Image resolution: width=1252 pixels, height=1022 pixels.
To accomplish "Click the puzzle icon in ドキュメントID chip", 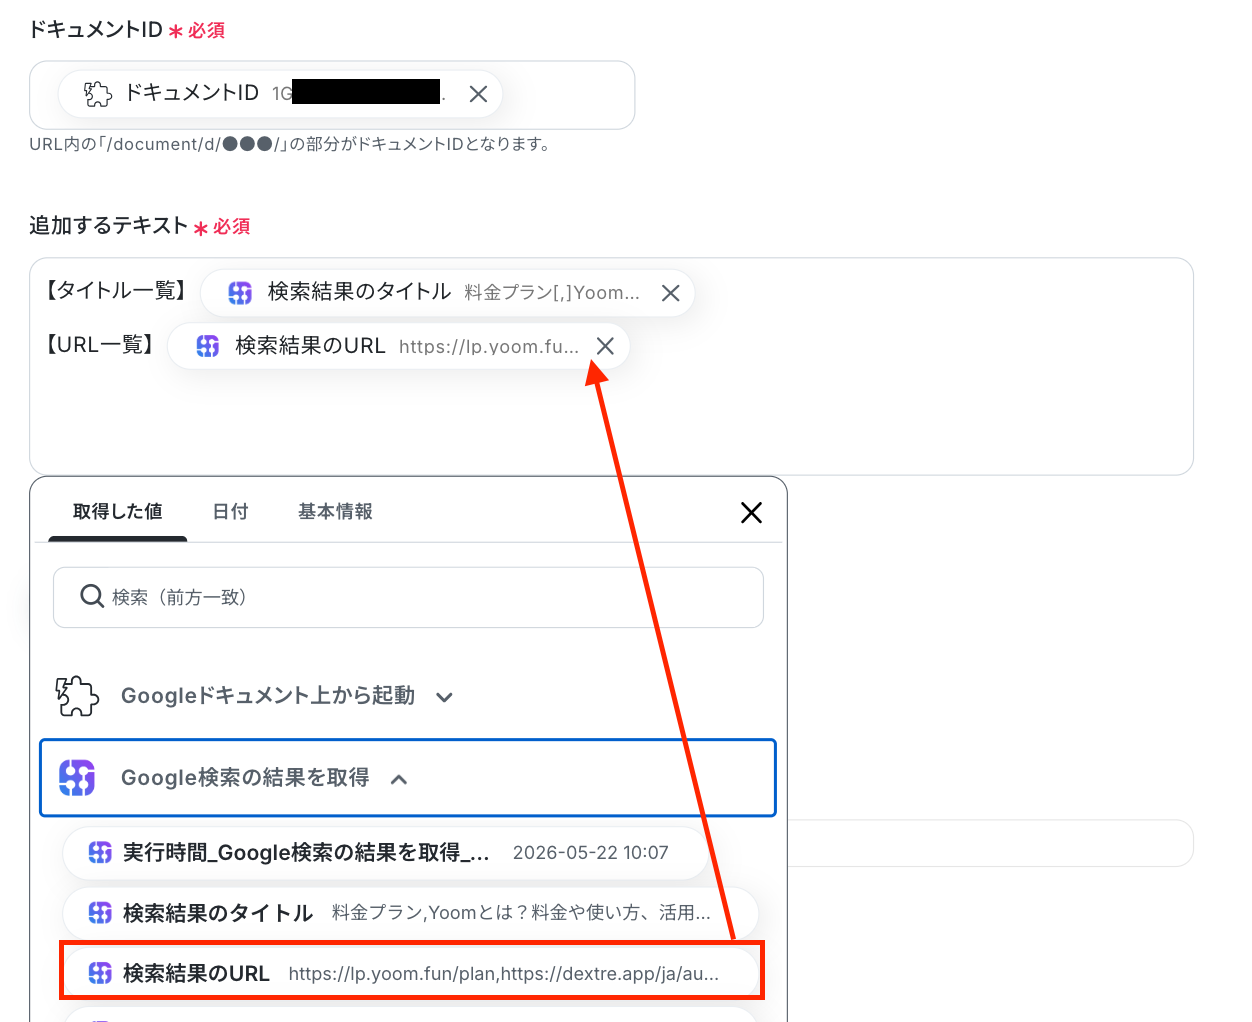I will click(98, 94).
